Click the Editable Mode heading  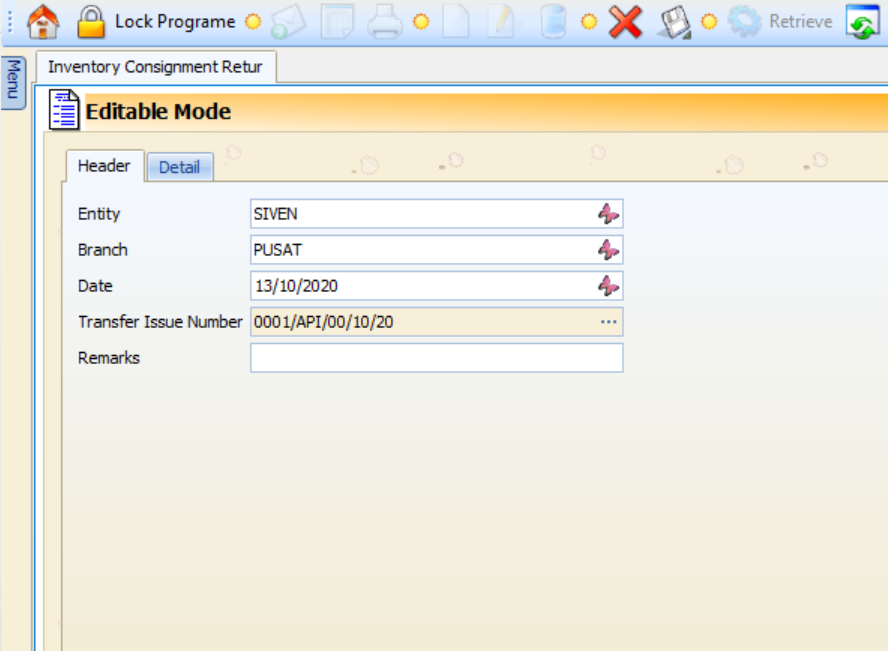pos(158,112)
